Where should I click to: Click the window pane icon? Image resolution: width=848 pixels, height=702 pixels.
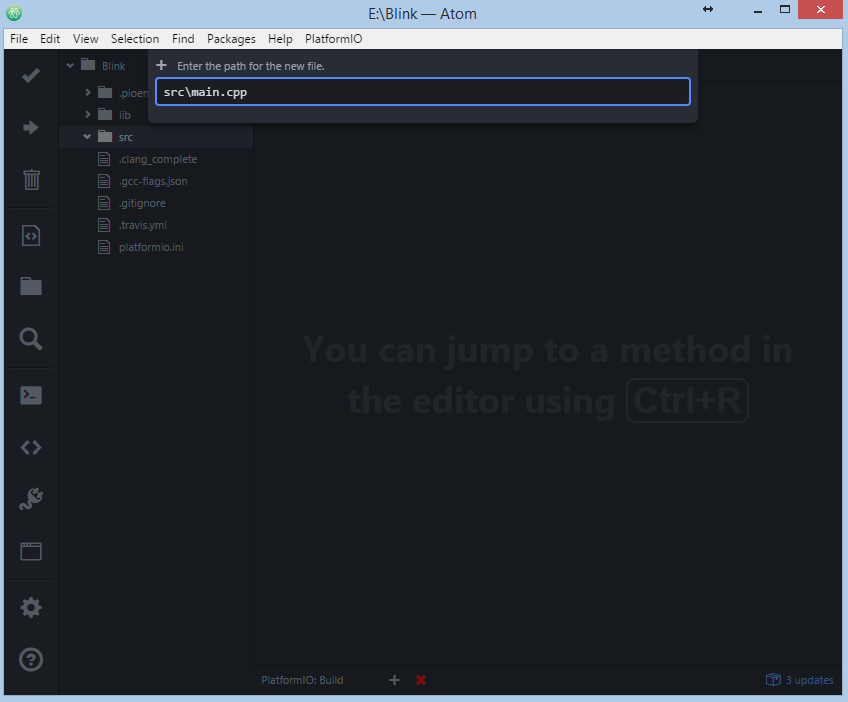click(x=31, y=552)
